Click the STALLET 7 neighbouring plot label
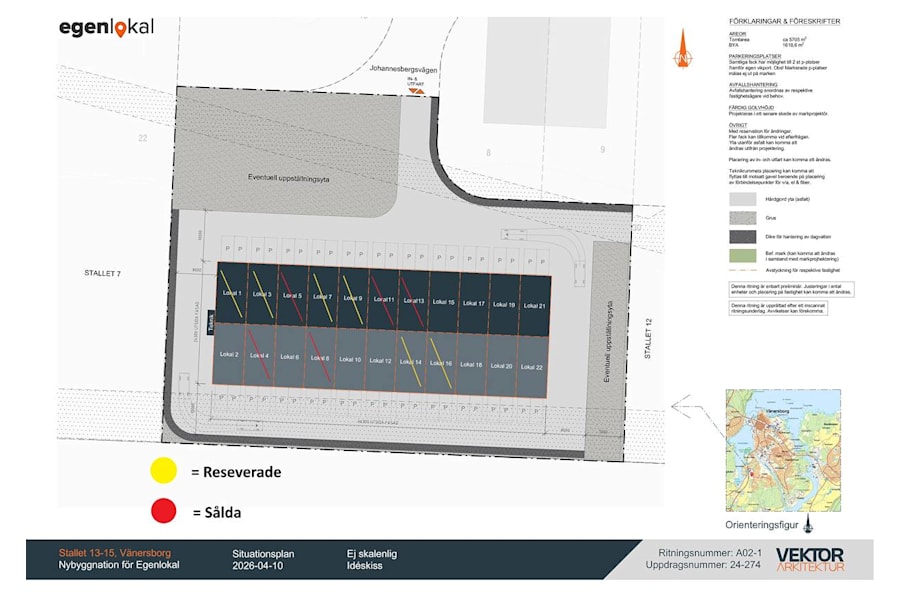Image resolution: width=900 pixels, height=600 pixels. (103, 273)
